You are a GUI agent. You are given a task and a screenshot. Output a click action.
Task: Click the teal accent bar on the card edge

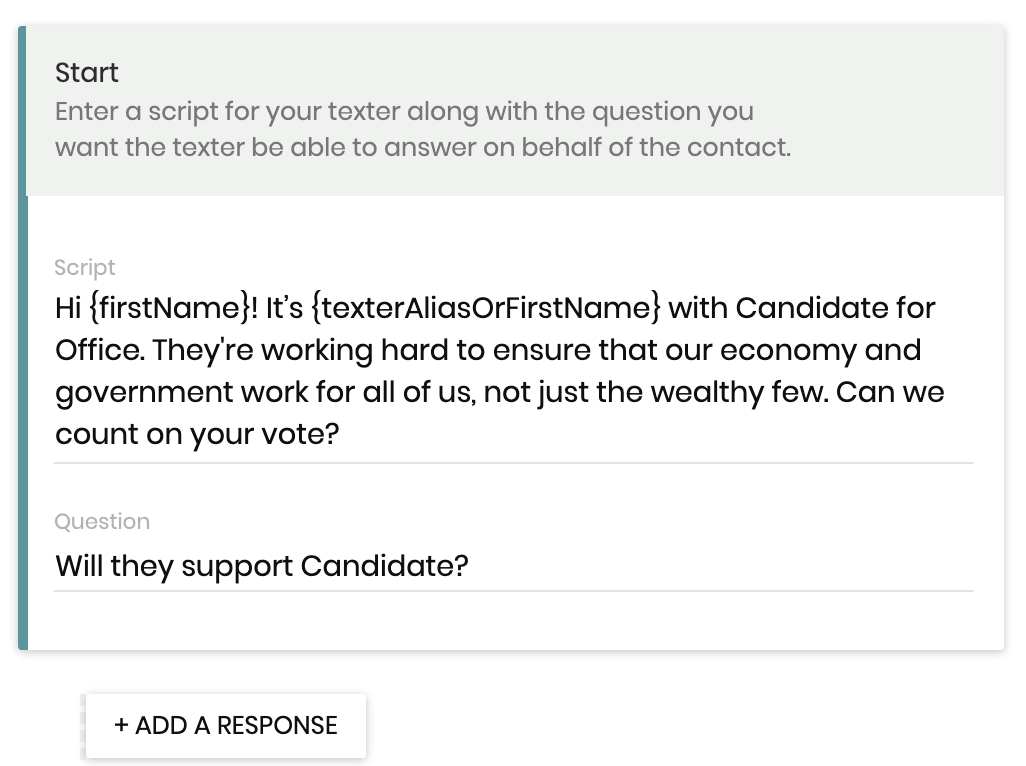[x=23, y=338]
